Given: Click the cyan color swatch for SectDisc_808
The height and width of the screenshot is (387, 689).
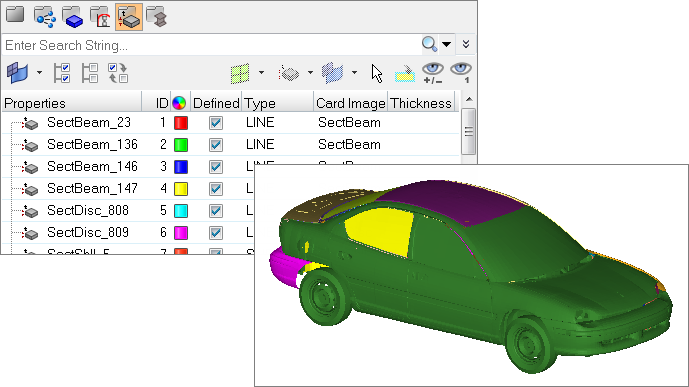Looking at the screenshot, I should [x=181, y=210].
